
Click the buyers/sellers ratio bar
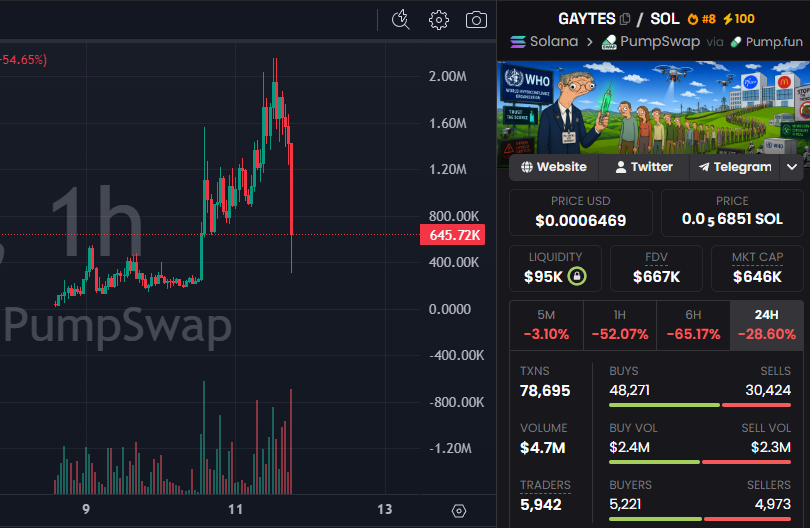(x=700, y=519)
